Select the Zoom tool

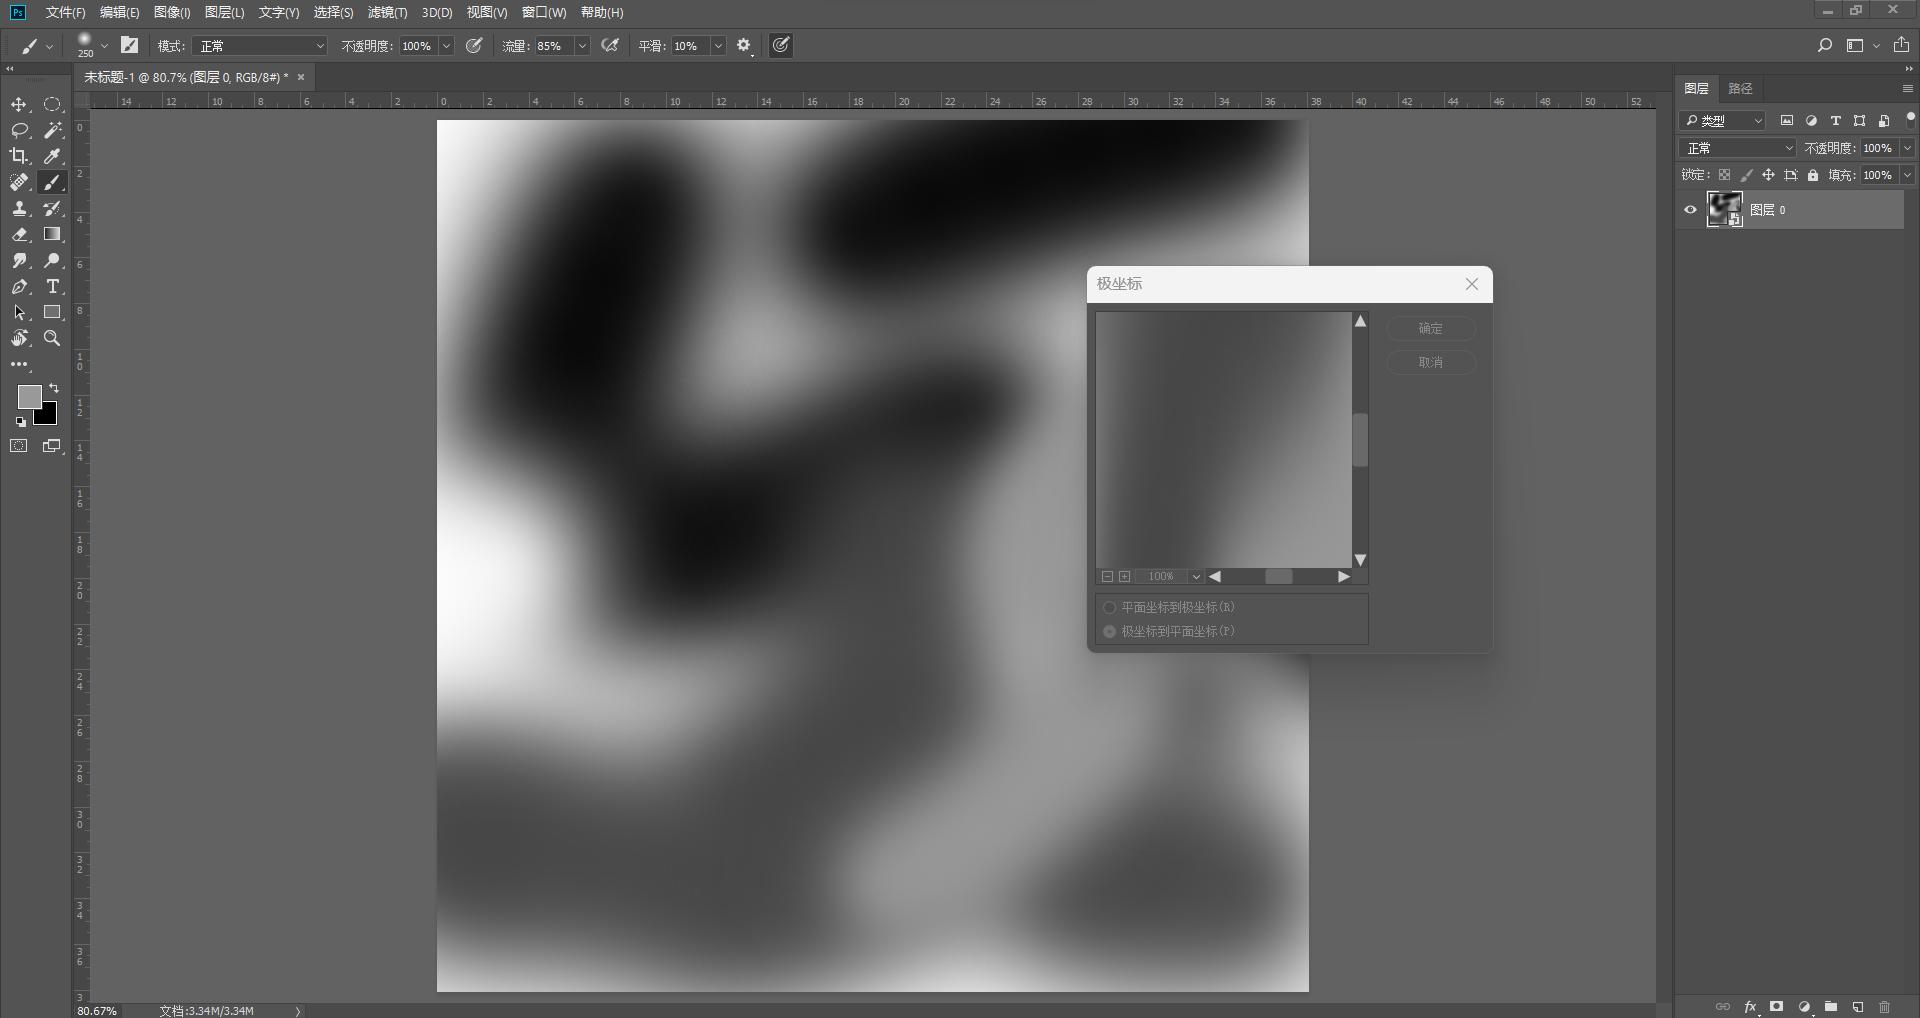click(x=52, y=338)
